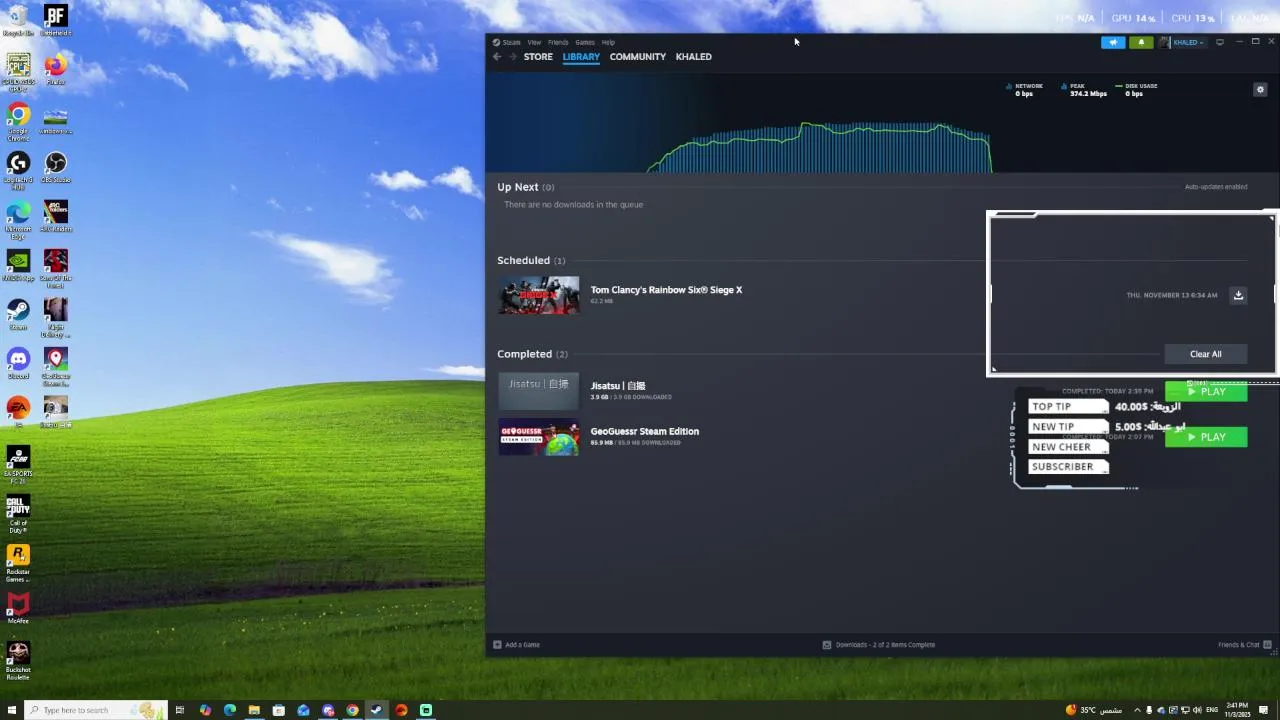This screenshot has height=720, width=1280.
Task: Open the weather widget showing 35°C
Action: pos(1094,710)
